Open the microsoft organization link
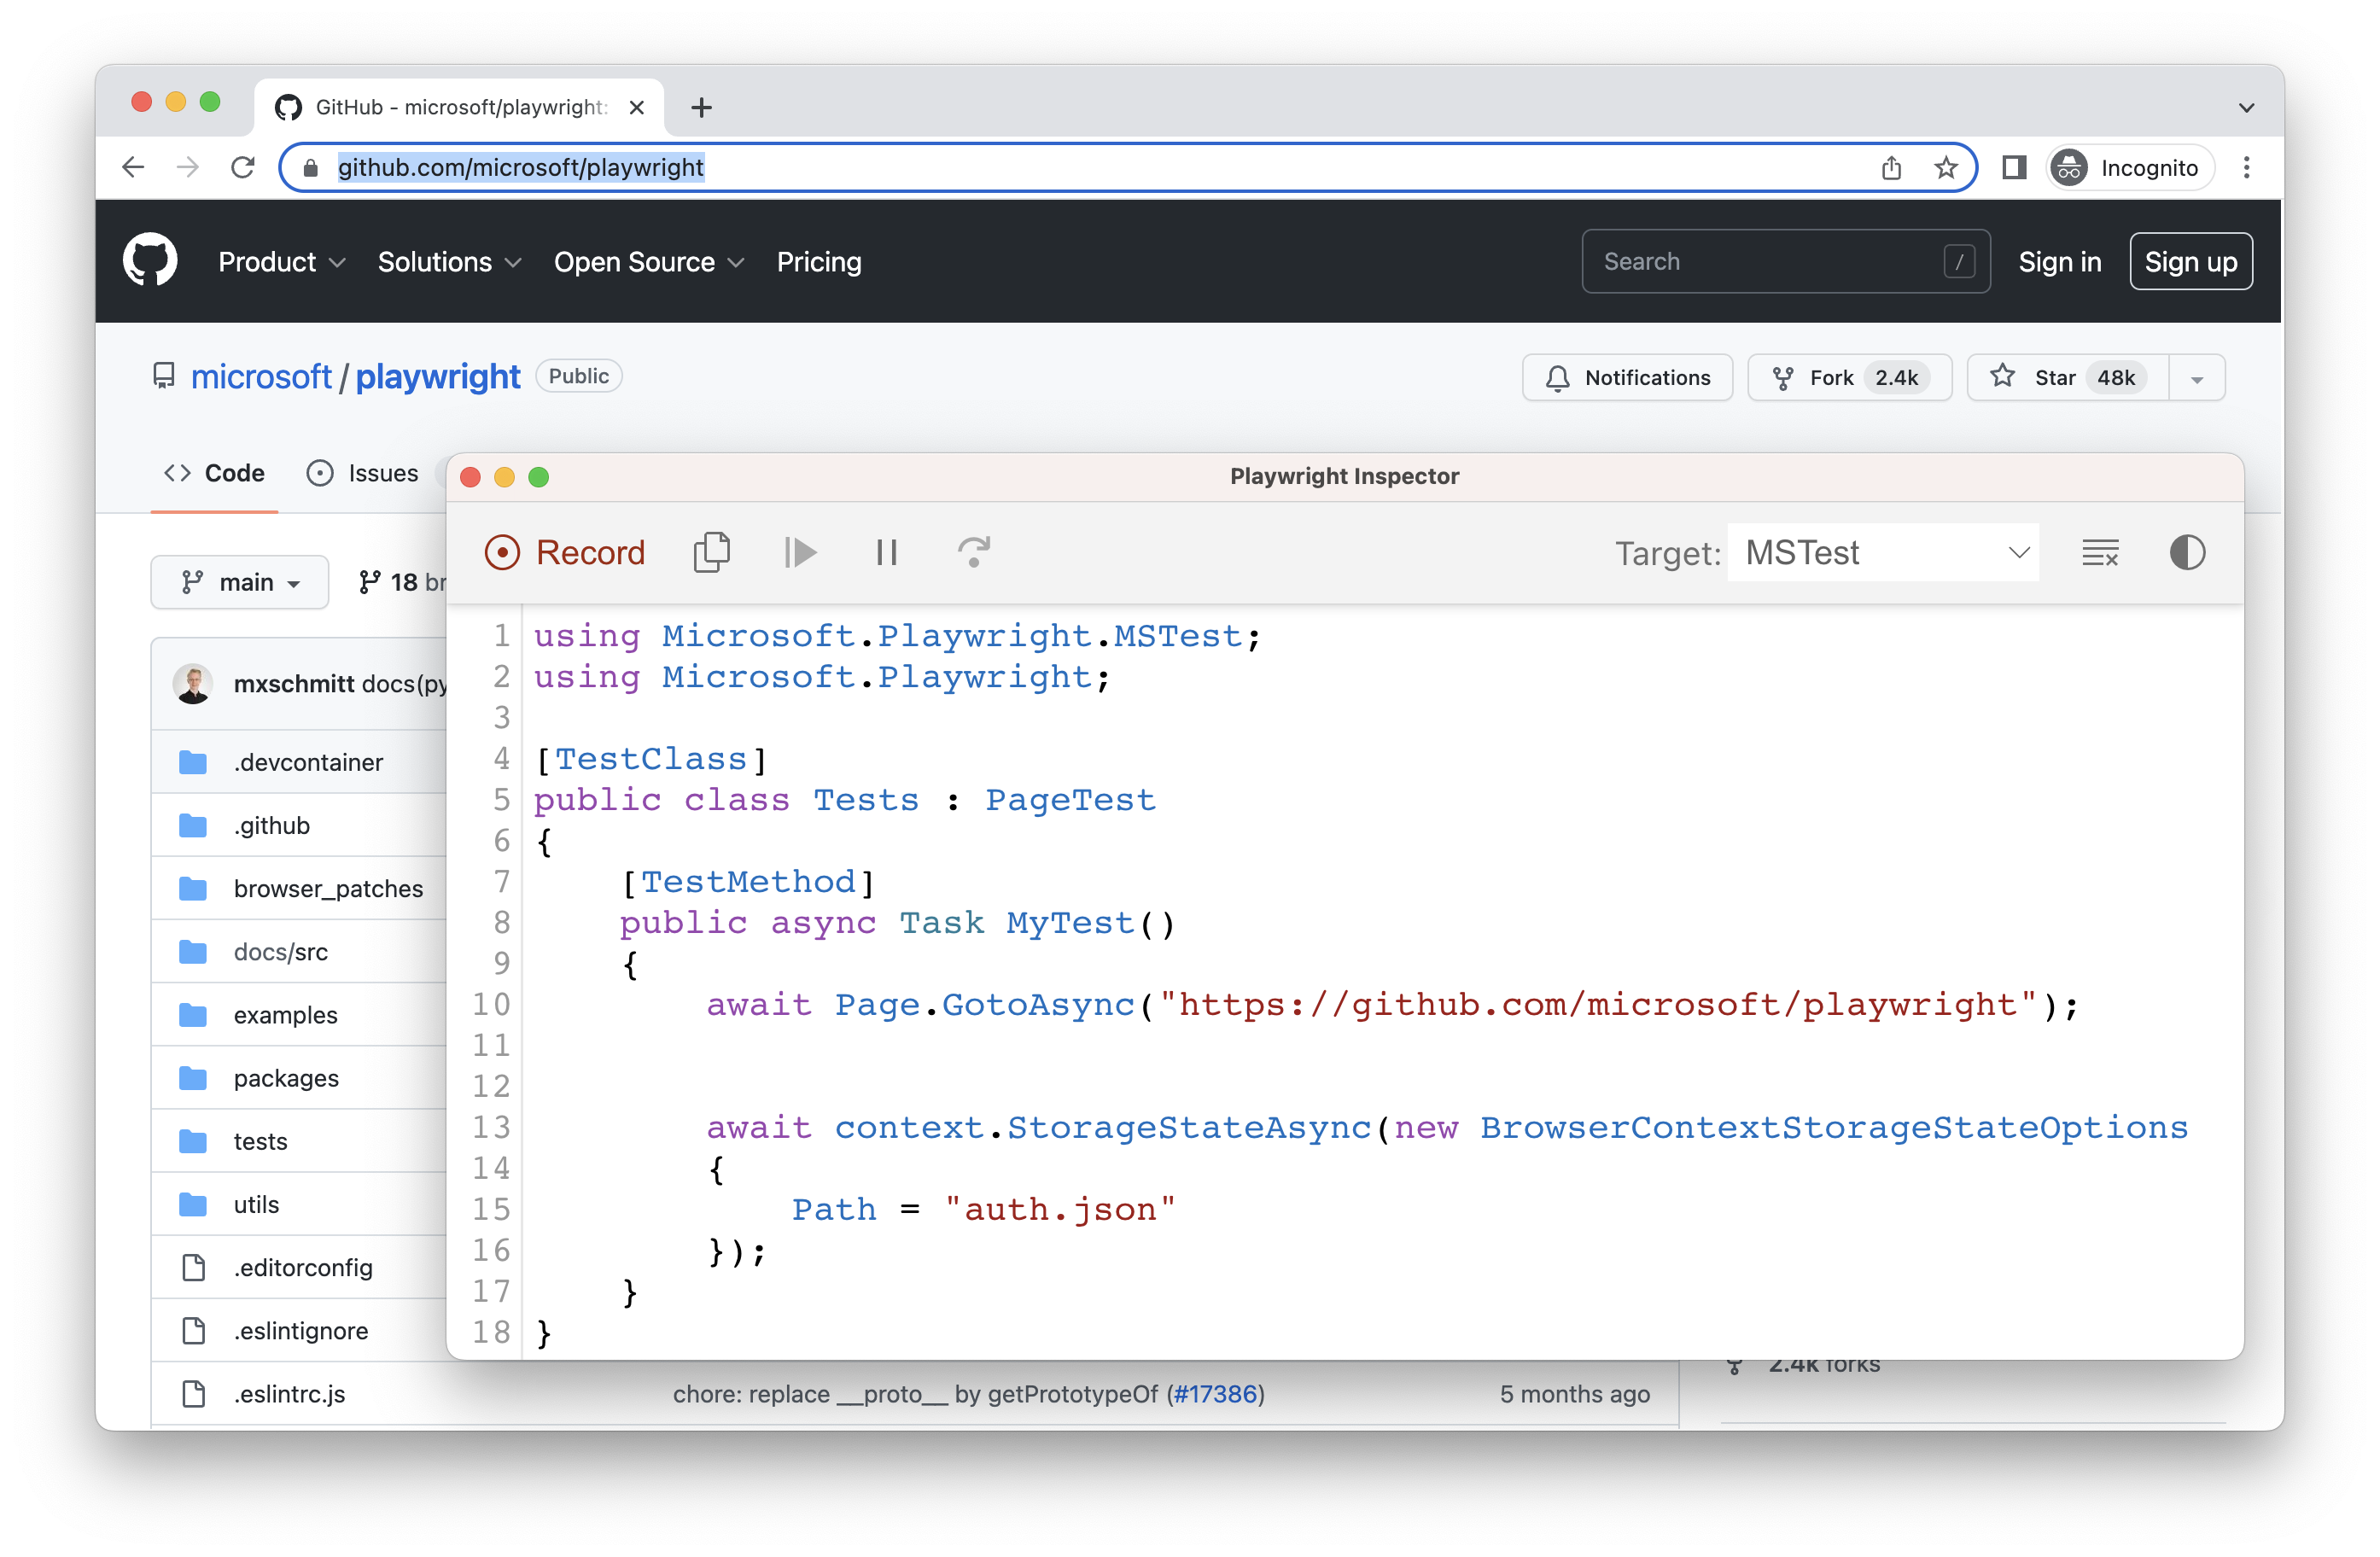Screen dimensions: 2380x1557 tap(260, 377)
